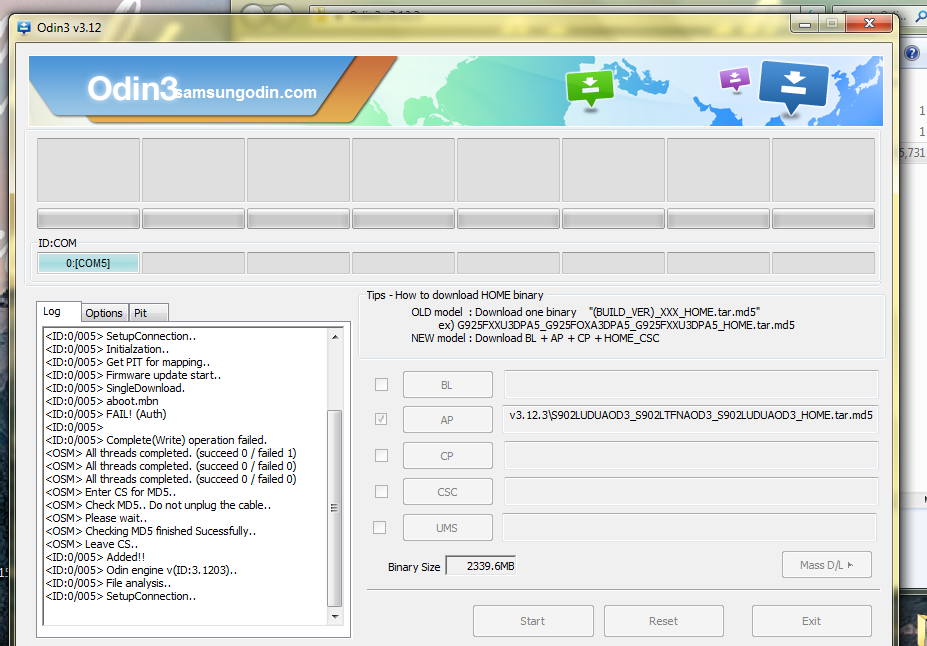Click the Odin3 samsungodin.com banner logo

tap(202, 90)
